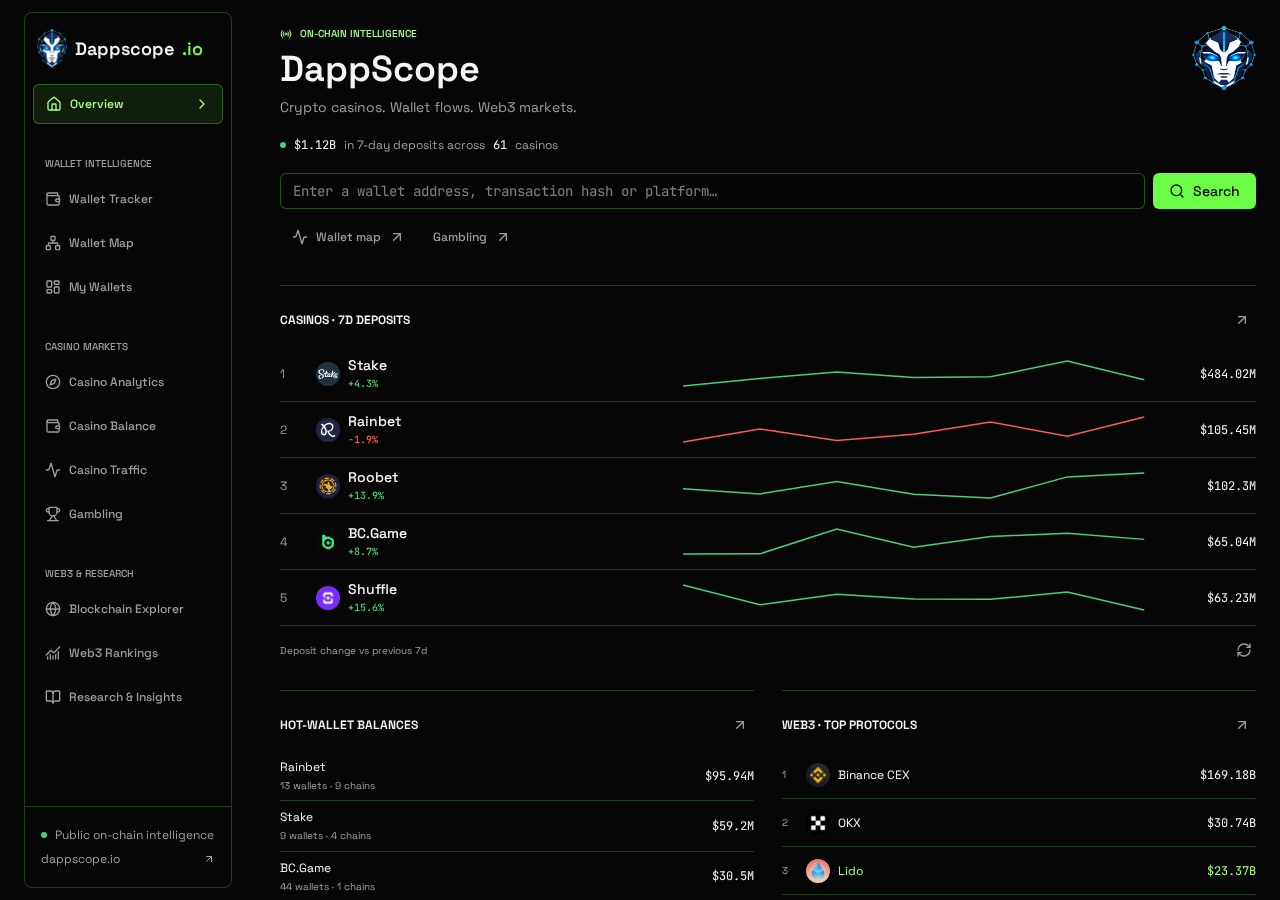The height and width of the screenshot is (900, 1280).
Task: Open Casino Traffic menu item
Action: point(128,470)
